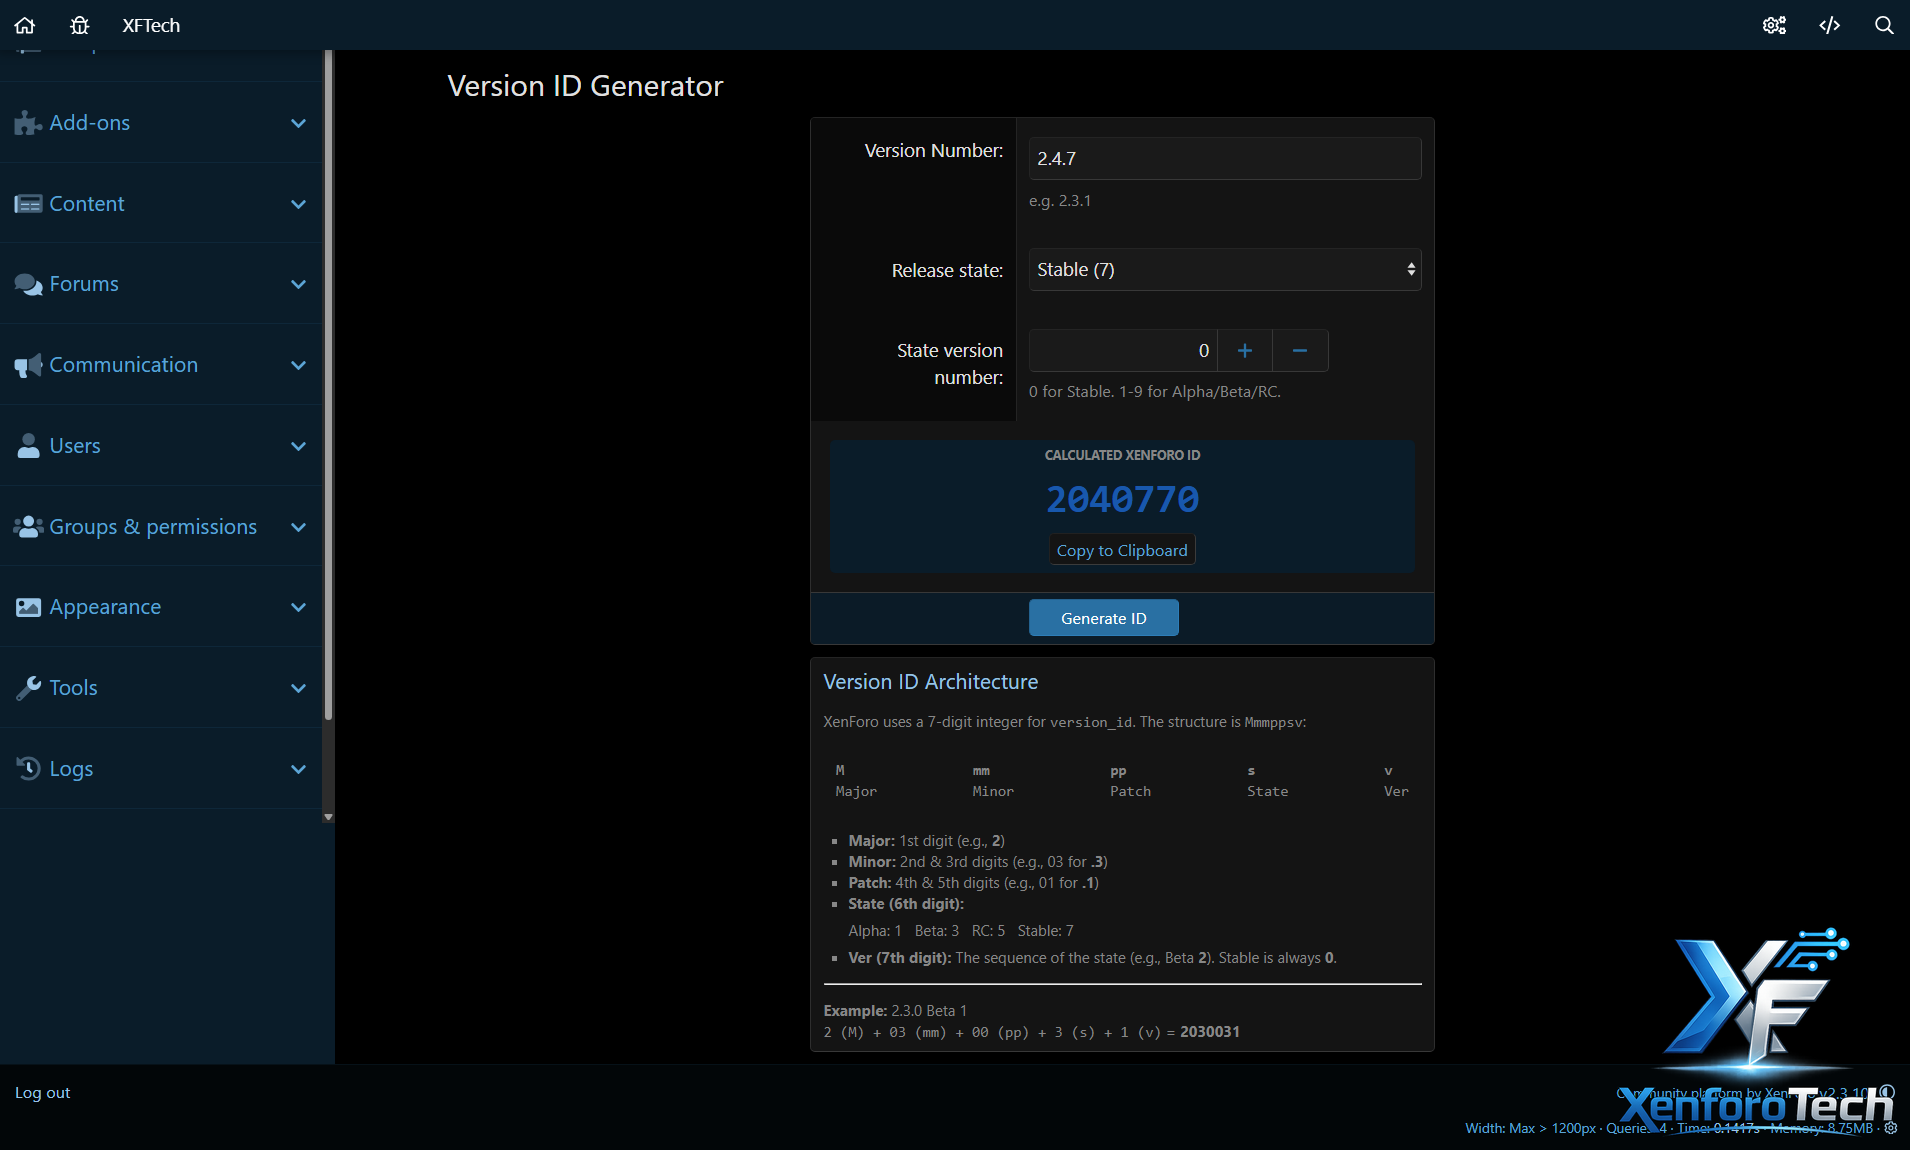The image size is (1910, 1150).
Task: Click the Log out link
Action: pyautogui.click(x=43, y=1093)
